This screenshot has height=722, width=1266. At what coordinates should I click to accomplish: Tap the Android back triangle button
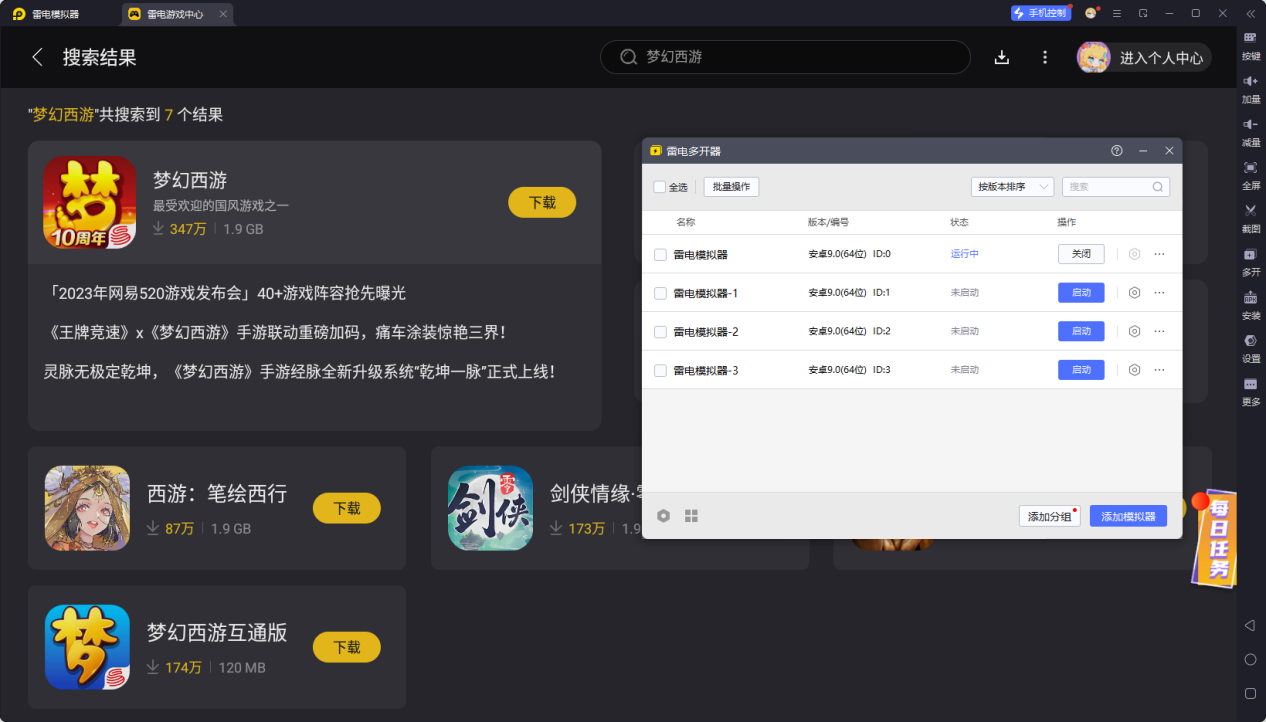click(x=1250, y=625)
